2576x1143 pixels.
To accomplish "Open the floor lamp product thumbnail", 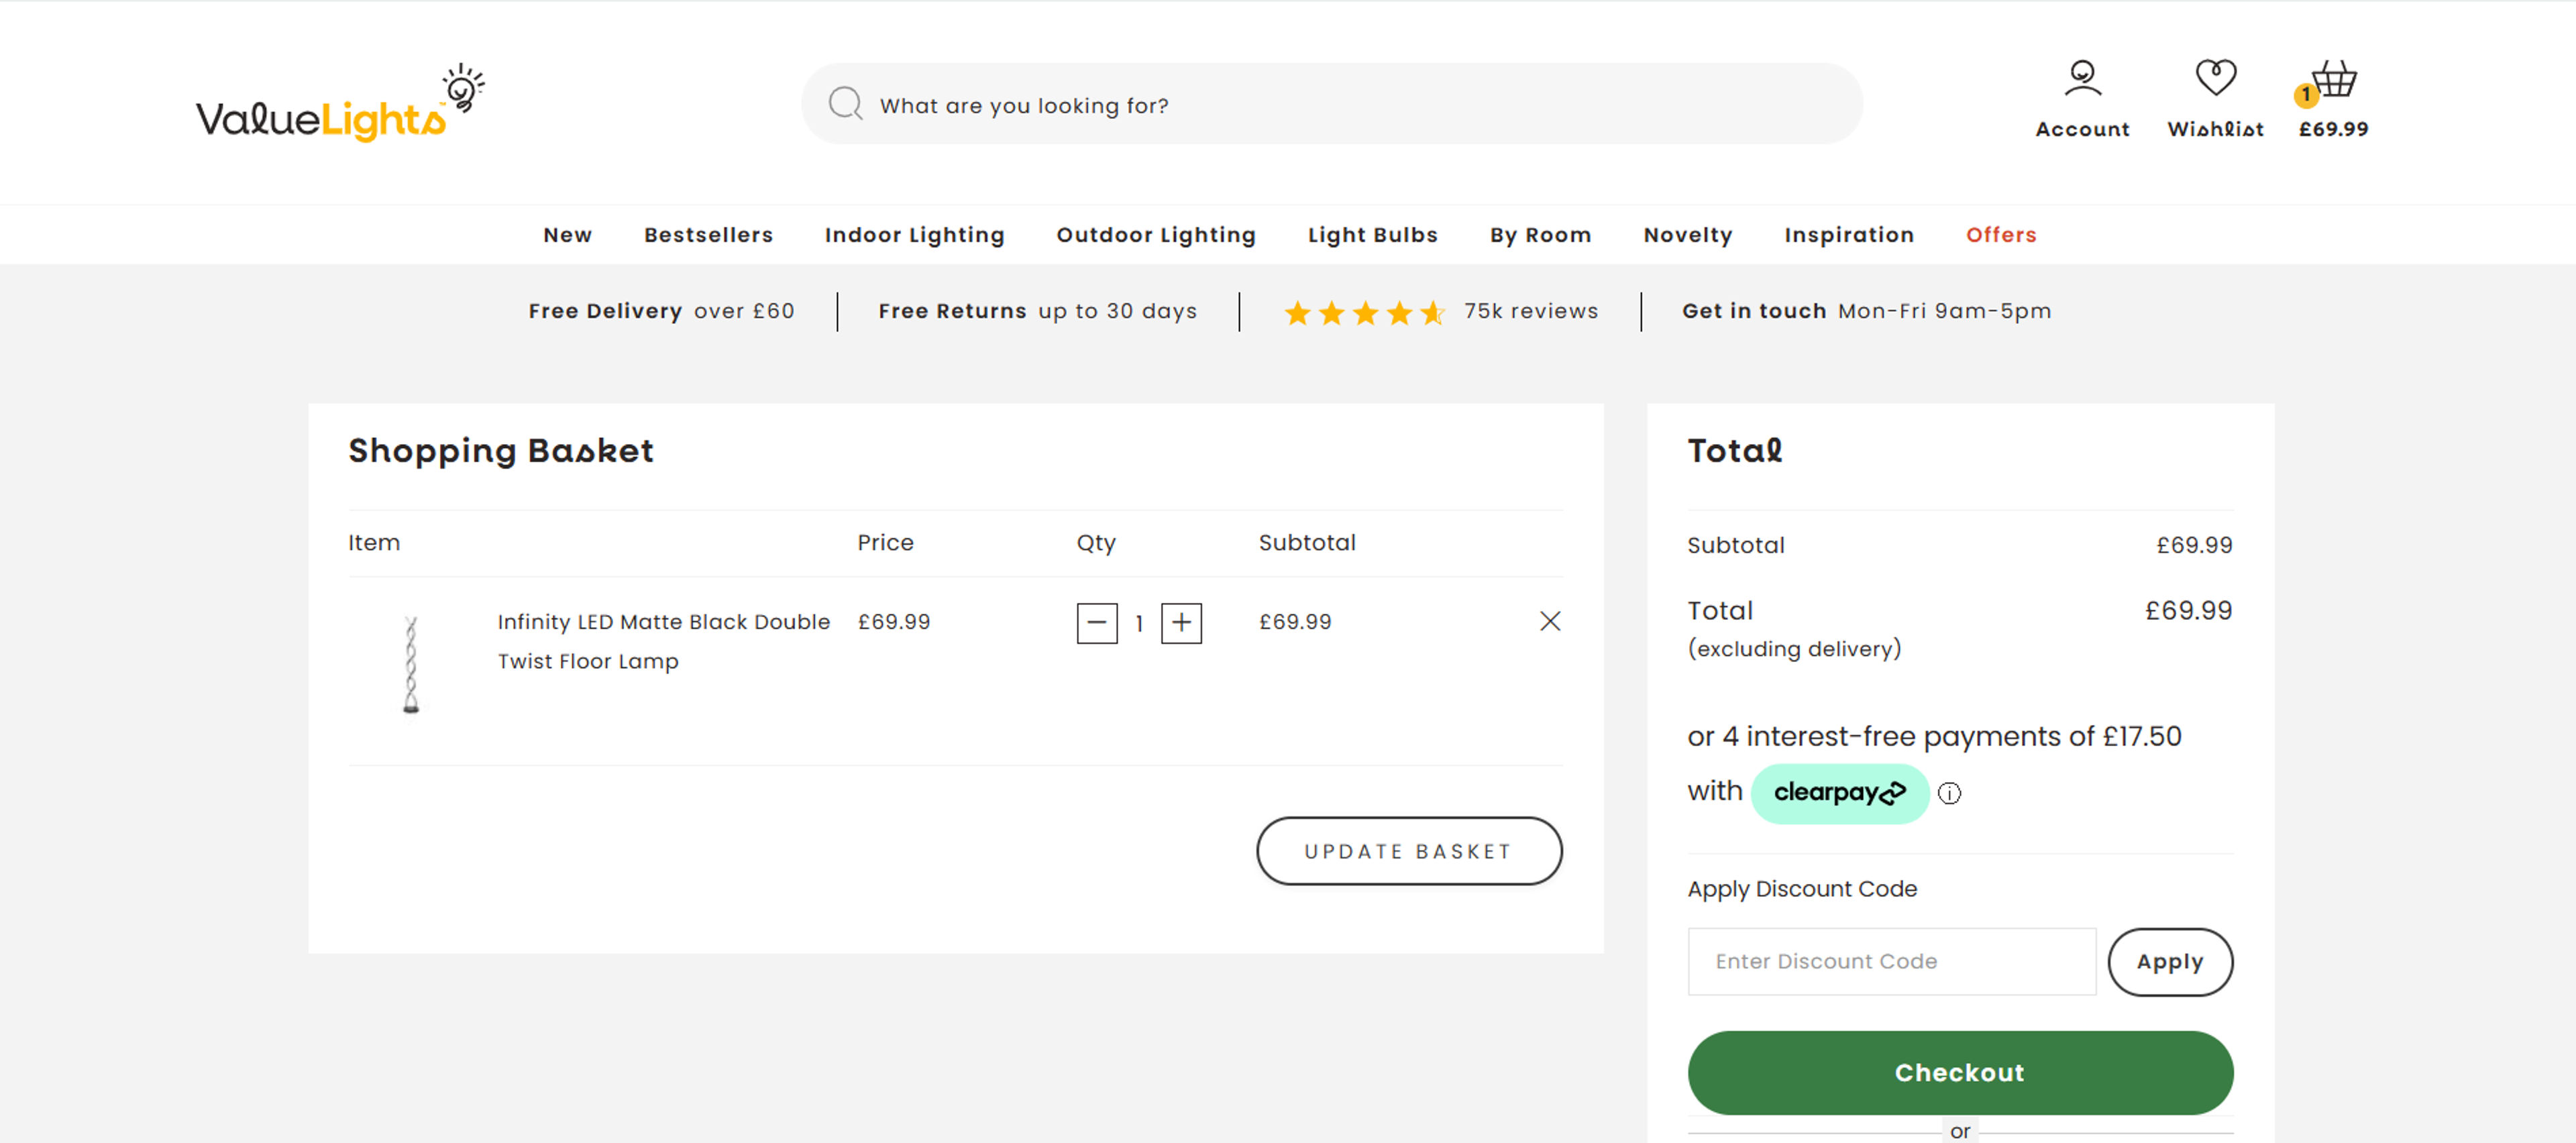I will coord(410,664).
